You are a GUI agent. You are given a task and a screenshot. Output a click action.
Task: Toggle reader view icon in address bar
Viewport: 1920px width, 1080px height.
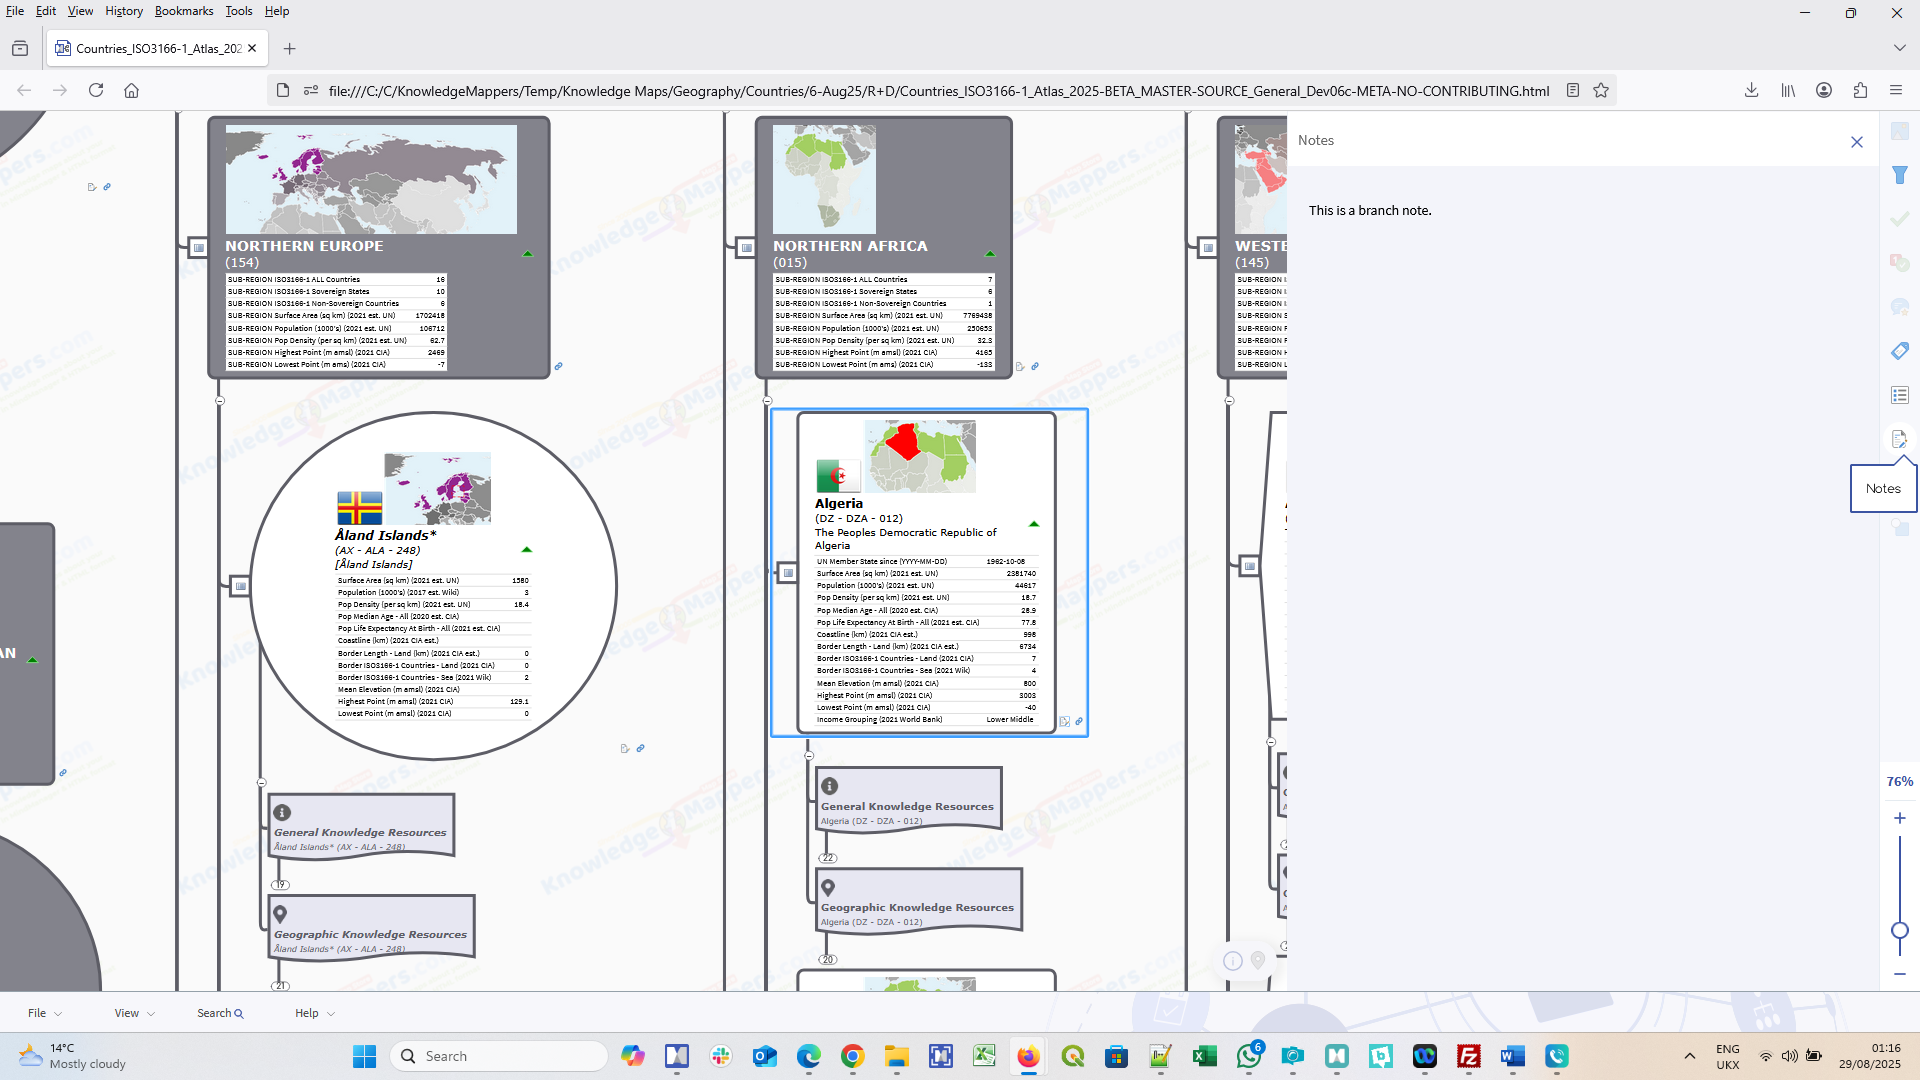click(1573, 90)
